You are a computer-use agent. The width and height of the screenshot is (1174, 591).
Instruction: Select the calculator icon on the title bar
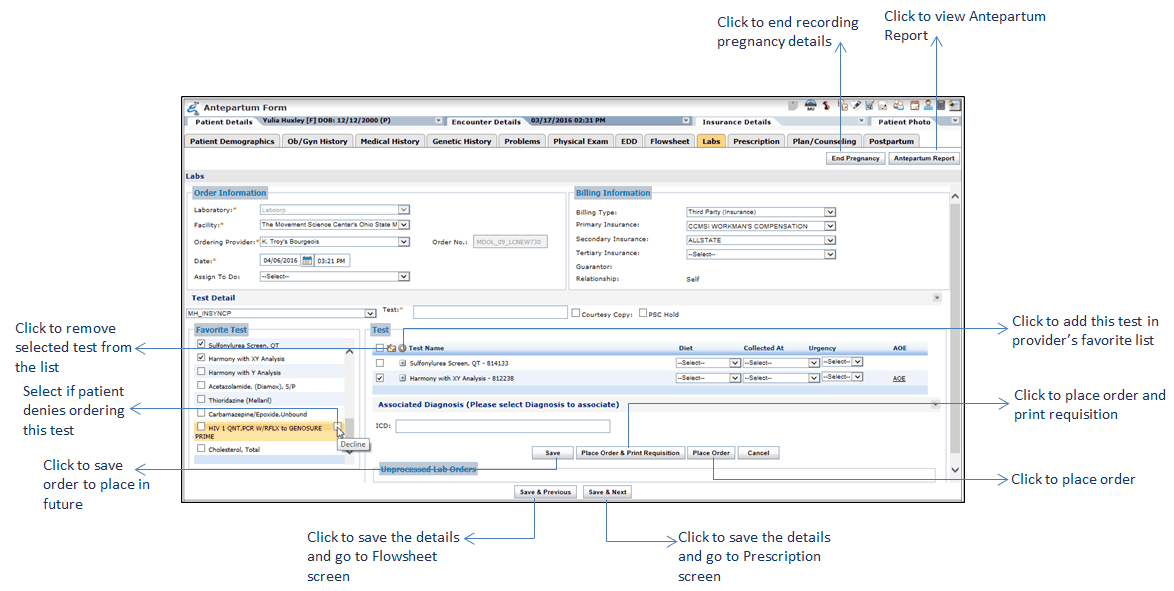tap(940, 105)
